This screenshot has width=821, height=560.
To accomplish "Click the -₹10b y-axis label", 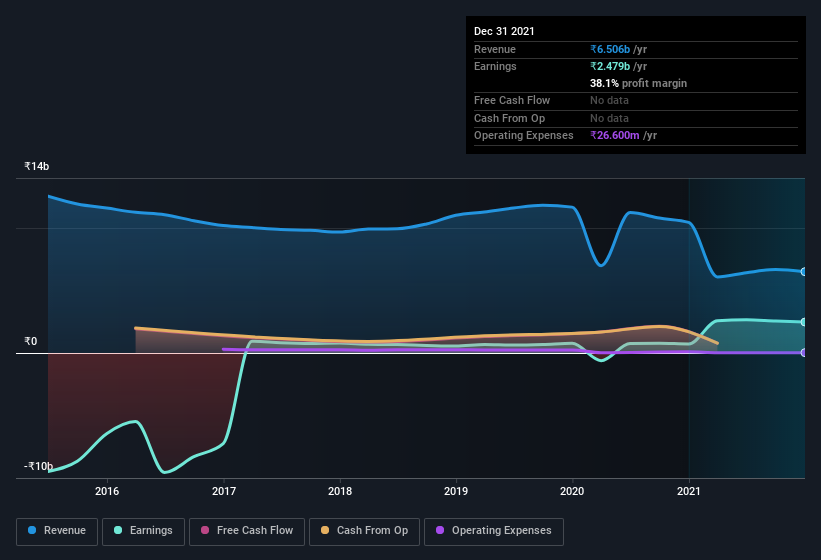I will pos(38,466).
